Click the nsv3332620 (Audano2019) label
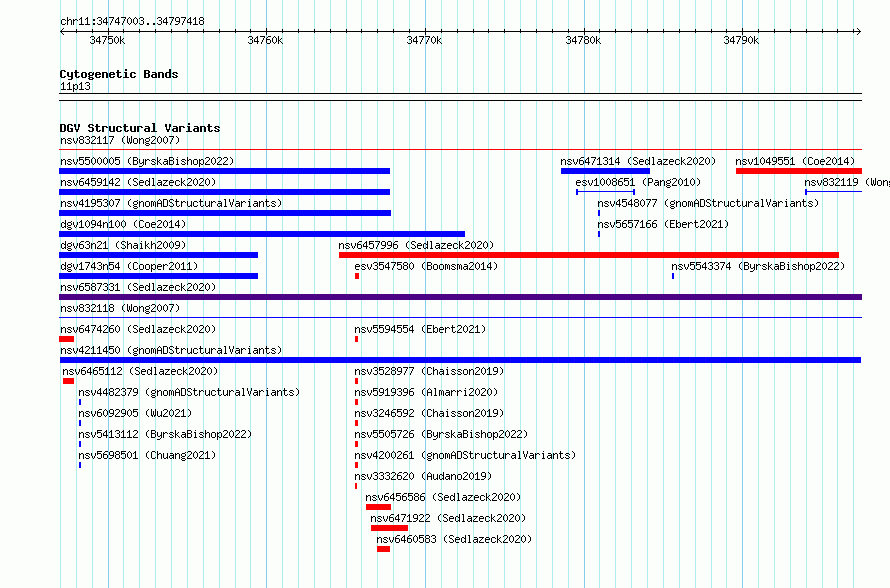Image resolution: width=890 pixels, height=588 pixels. (423, 476)
